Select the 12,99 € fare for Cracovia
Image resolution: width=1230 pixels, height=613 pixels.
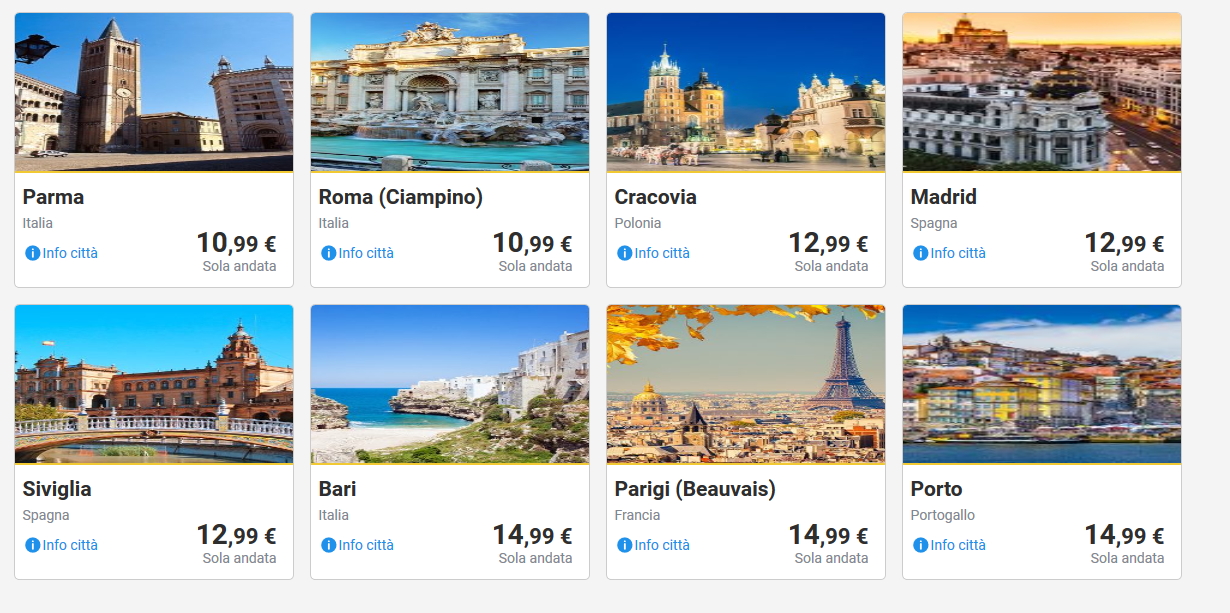pyautogui.click(x=828, y=243)
